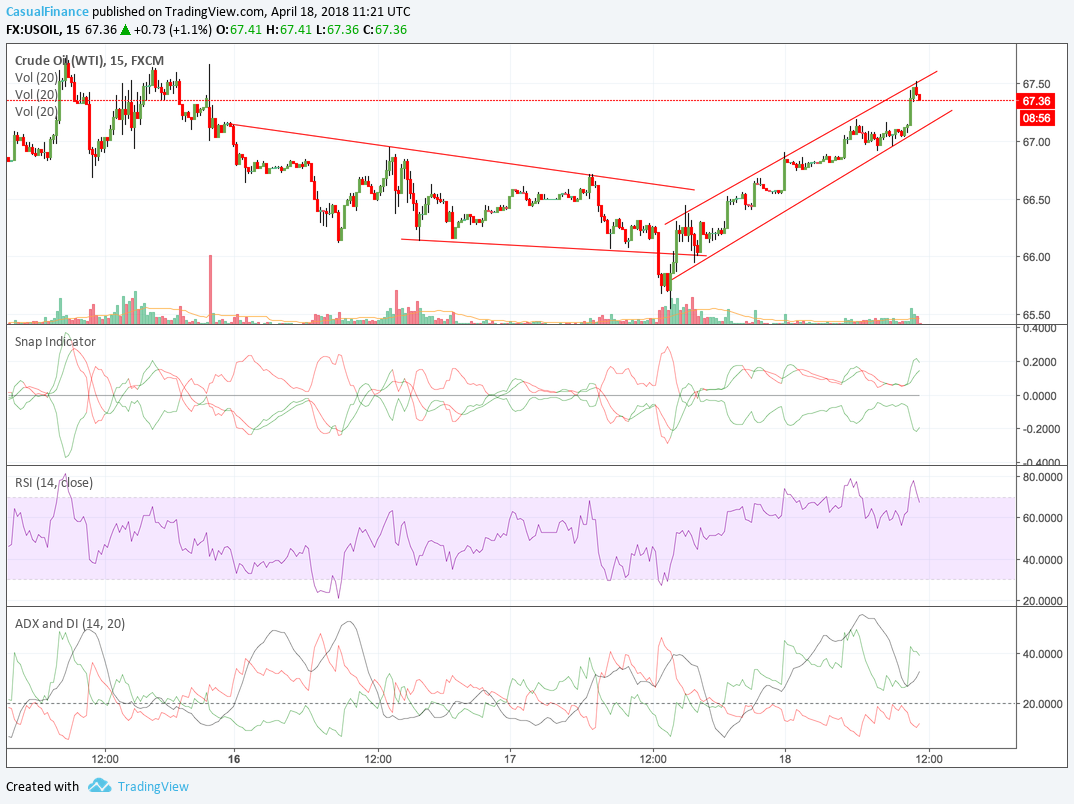
Task: Click the TradingView link at bottom
Action: tap(153, 786)
